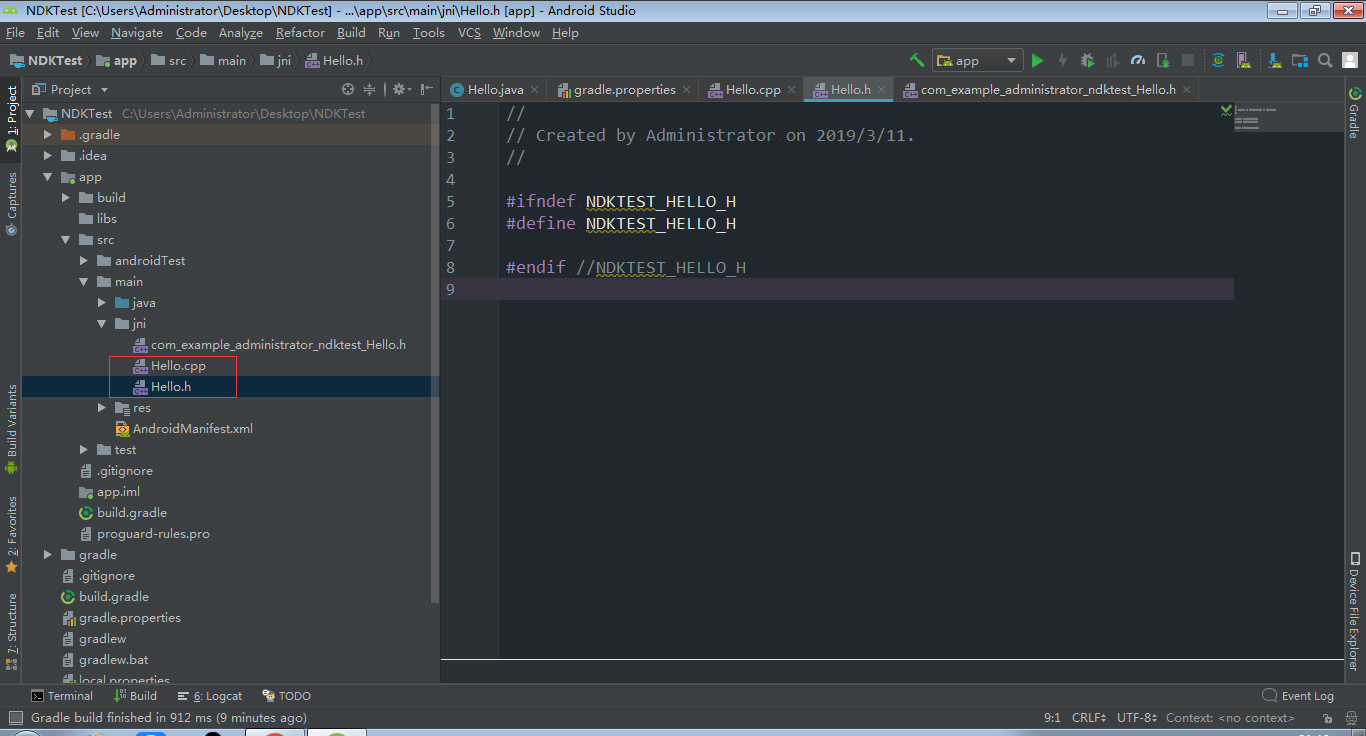This screenshot has width=1366, height=736.
Task: Toggle the Captures side tool window
Action: pyautogui.click(x=11, y=203)
